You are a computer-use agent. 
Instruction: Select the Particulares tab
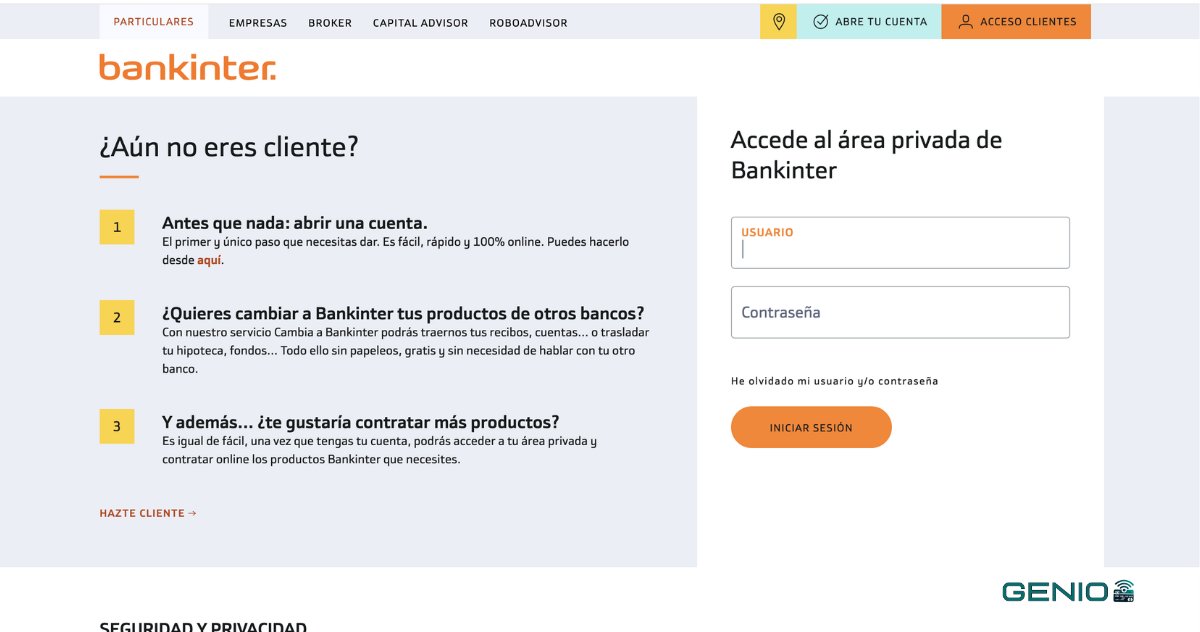click(154, 22)
